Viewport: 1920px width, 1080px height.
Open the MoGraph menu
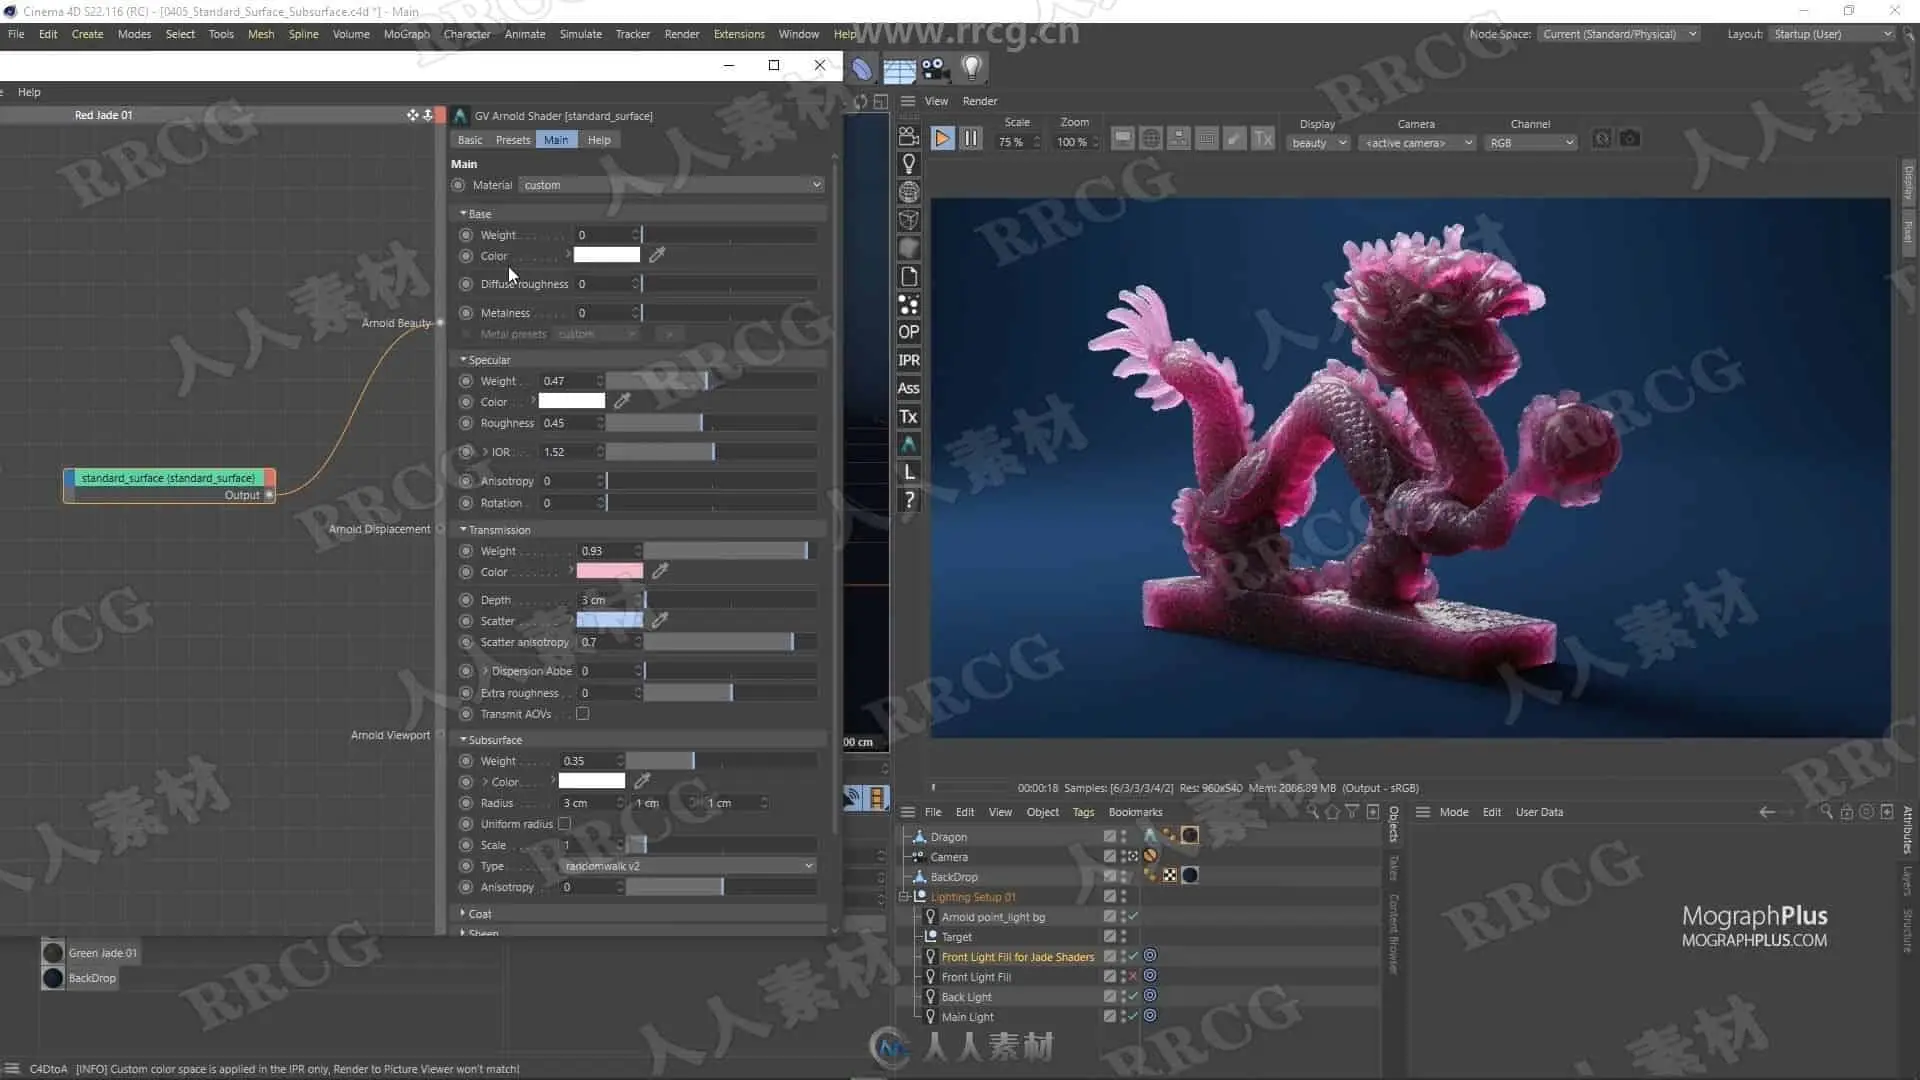(406, 34)
